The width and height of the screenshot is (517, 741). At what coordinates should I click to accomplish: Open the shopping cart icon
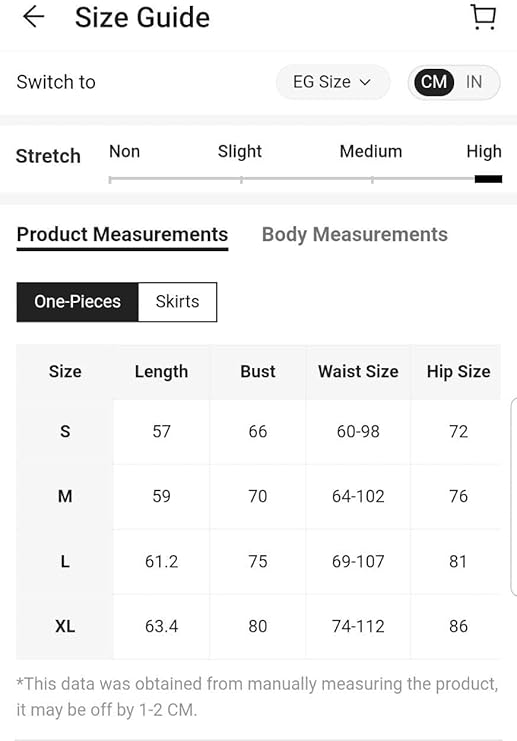coord(483,17)
